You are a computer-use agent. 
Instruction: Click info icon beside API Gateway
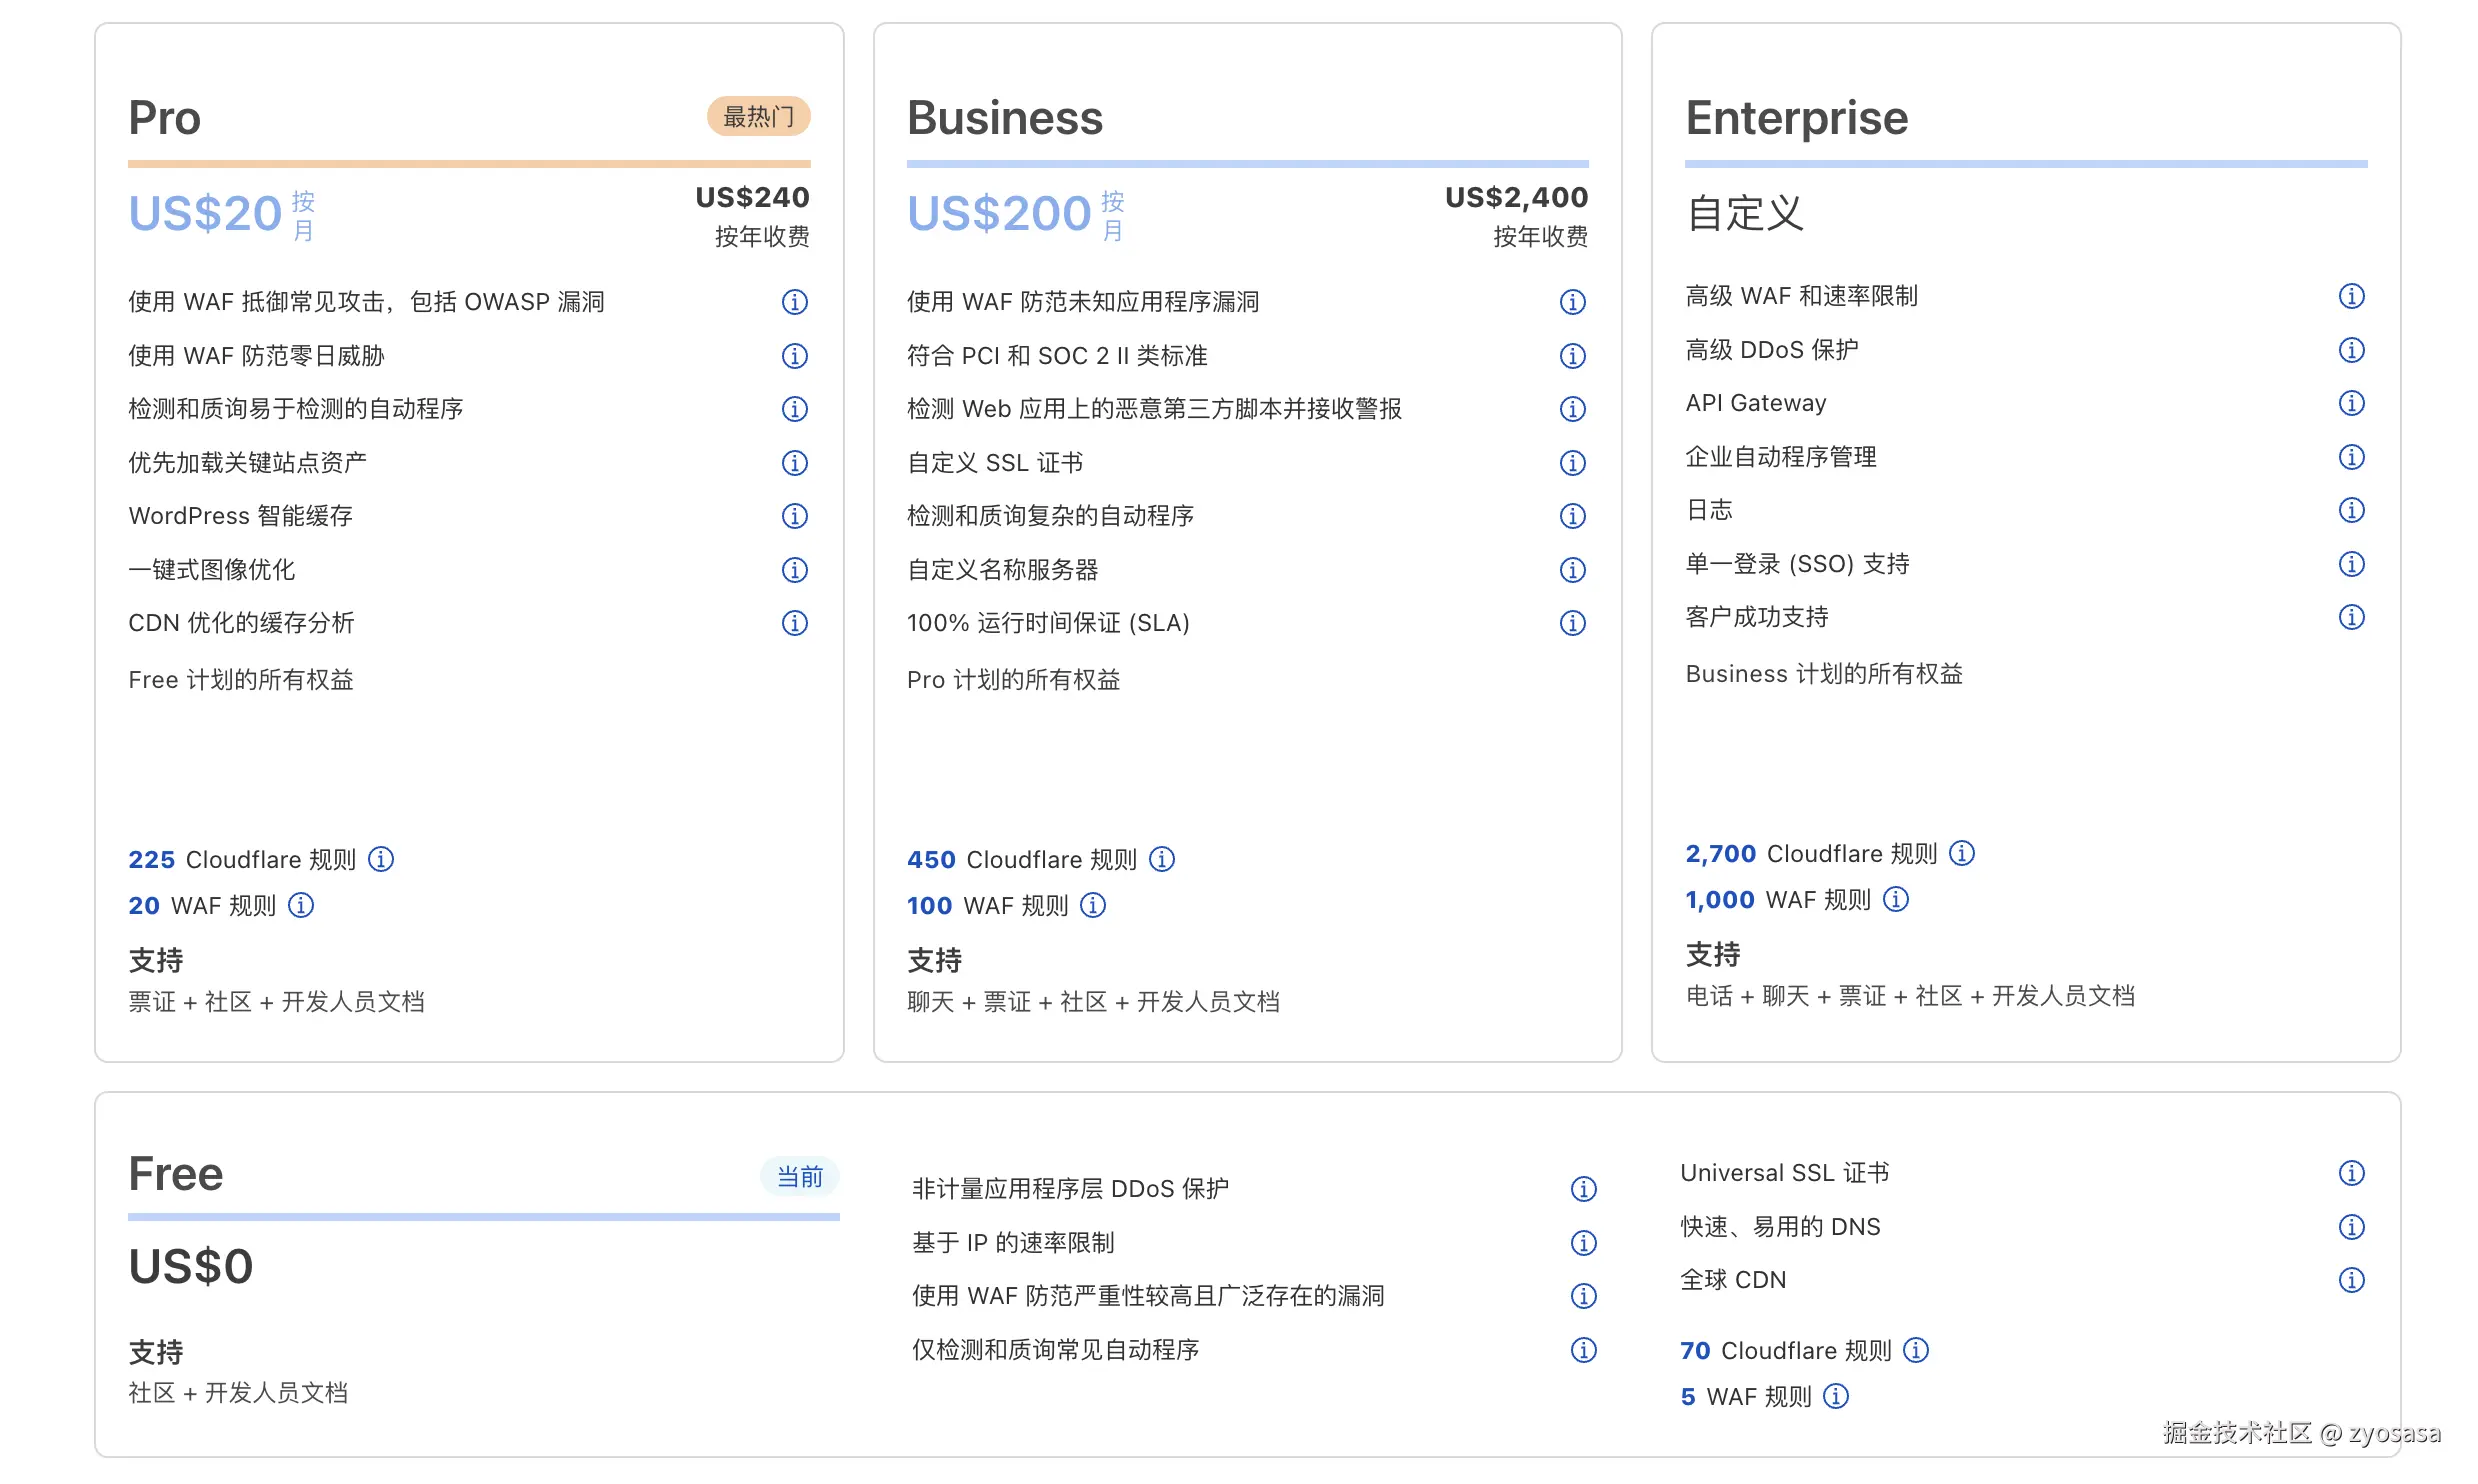click(x=2352, y=403)
